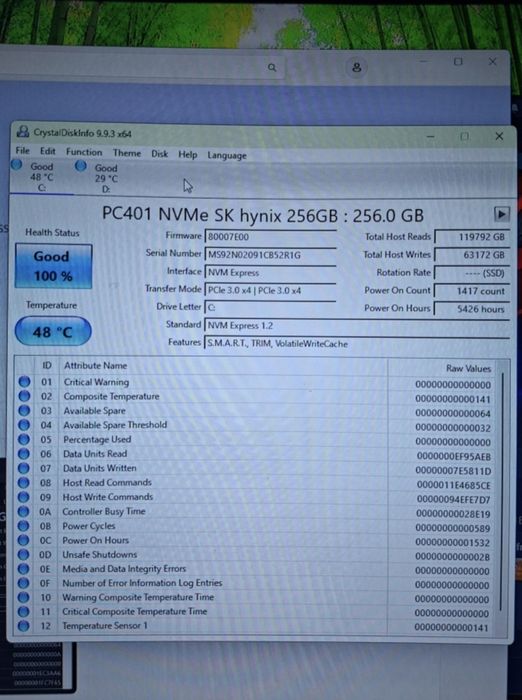This screenshot has width=522, height=700.
Task: Close the CrystalDiskInfo window
Action: point(499,136)
